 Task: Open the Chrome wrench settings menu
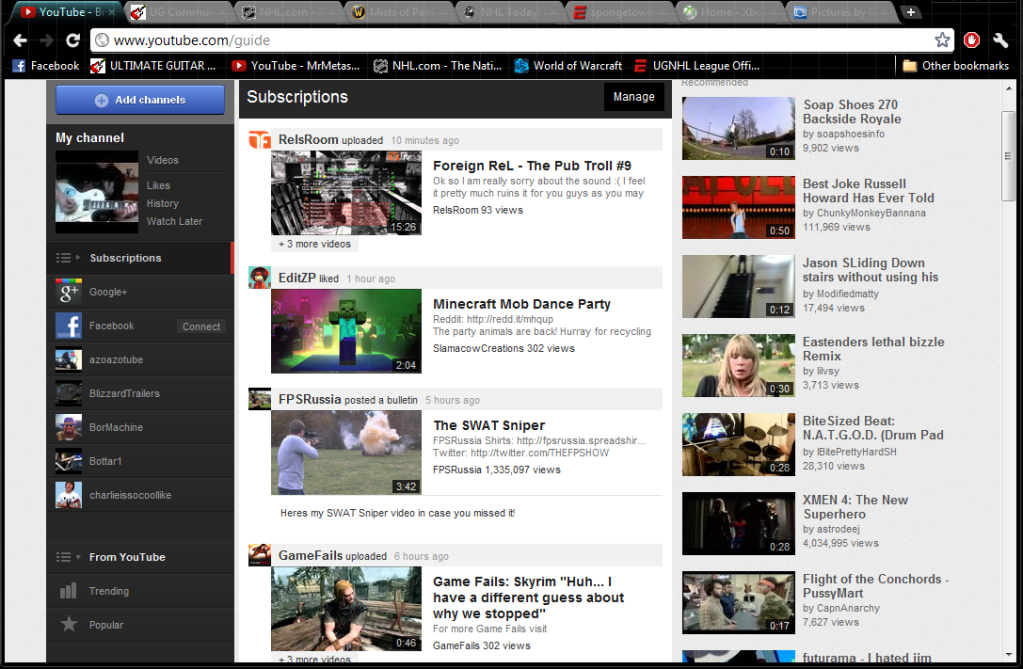tap(1001, 40)
